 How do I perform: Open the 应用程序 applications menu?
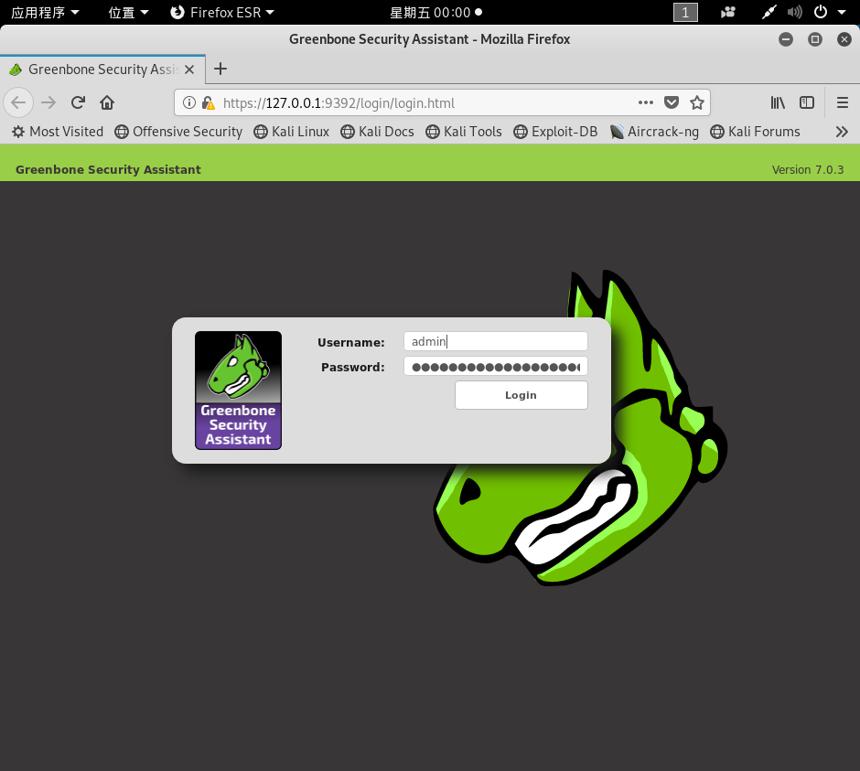point(45,12)
